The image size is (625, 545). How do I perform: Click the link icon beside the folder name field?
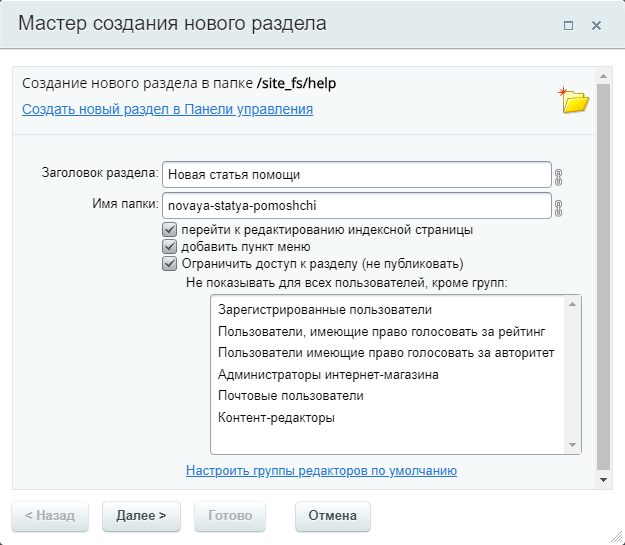pyautogui.click(x=558, y=208)
